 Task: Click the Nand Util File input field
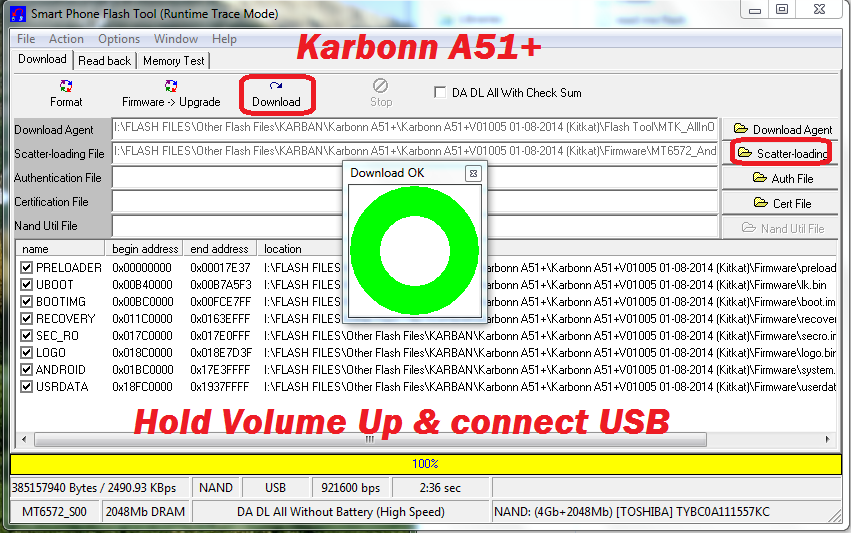click(415, 226)
